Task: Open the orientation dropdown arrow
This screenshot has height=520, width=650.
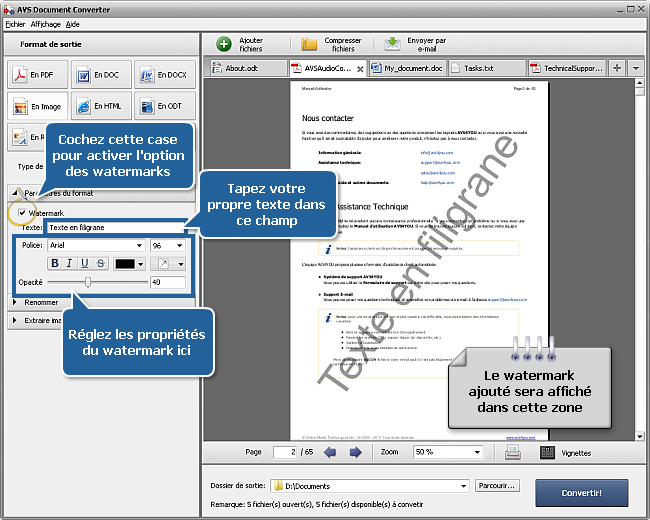Action: [180, 264]
